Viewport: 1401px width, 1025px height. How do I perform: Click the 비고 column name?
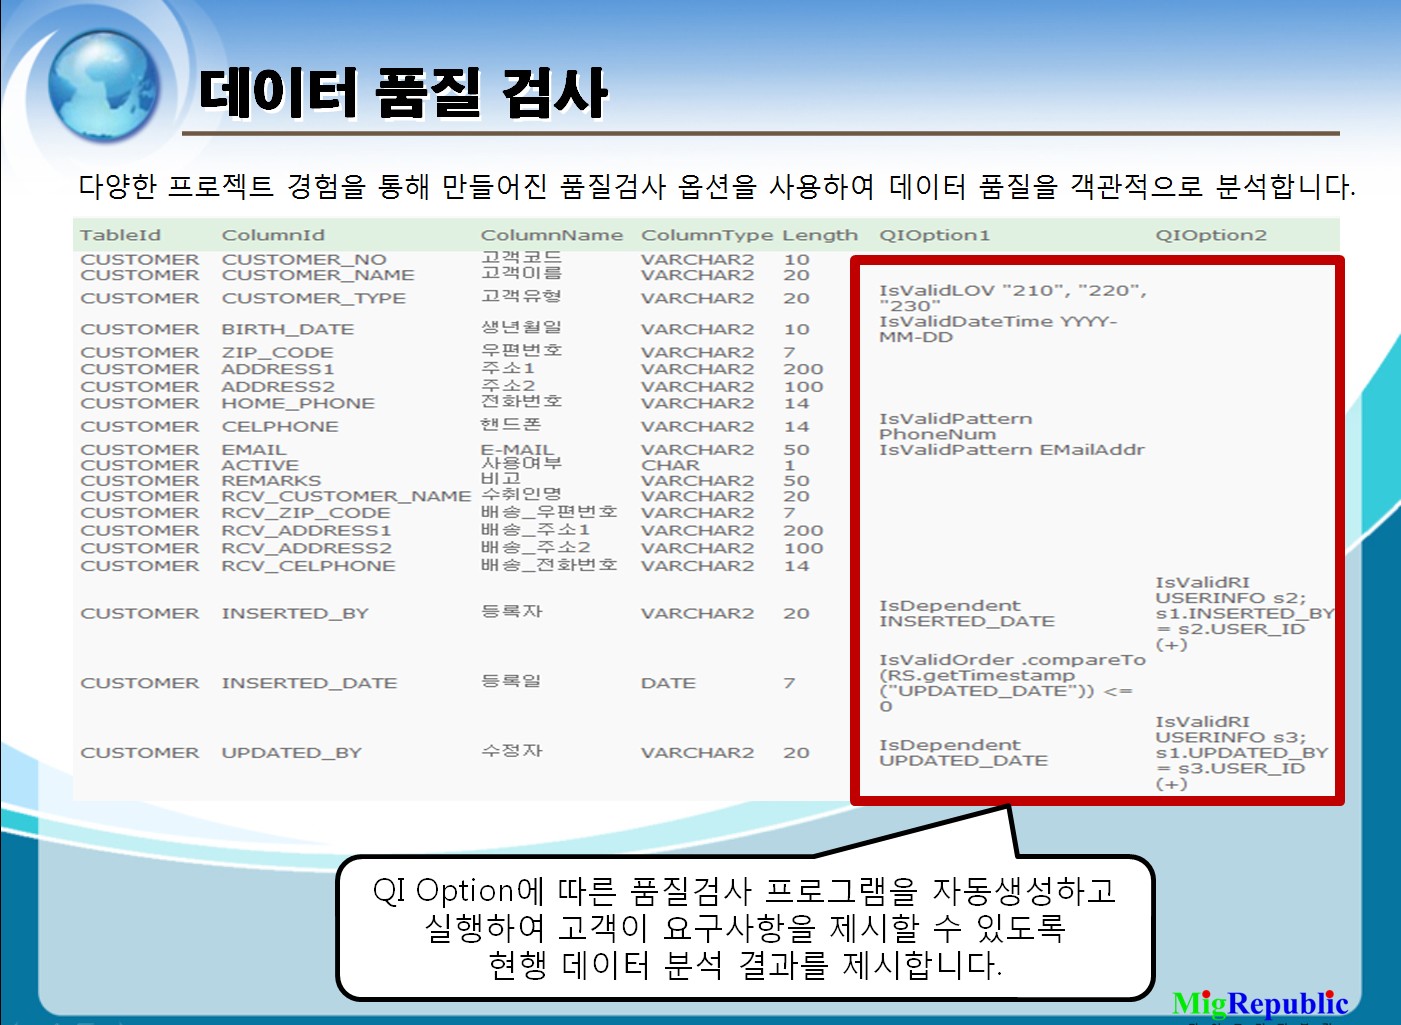click(x=501, y=479)
